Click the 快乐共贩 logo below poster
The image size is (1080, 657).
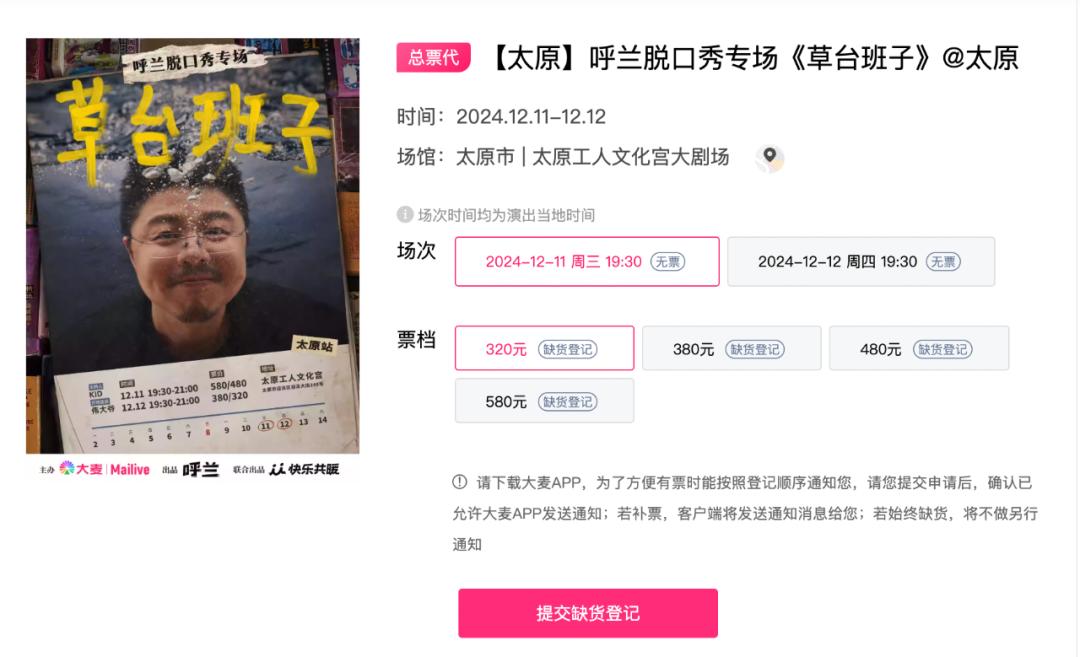(x=304, y=469)
